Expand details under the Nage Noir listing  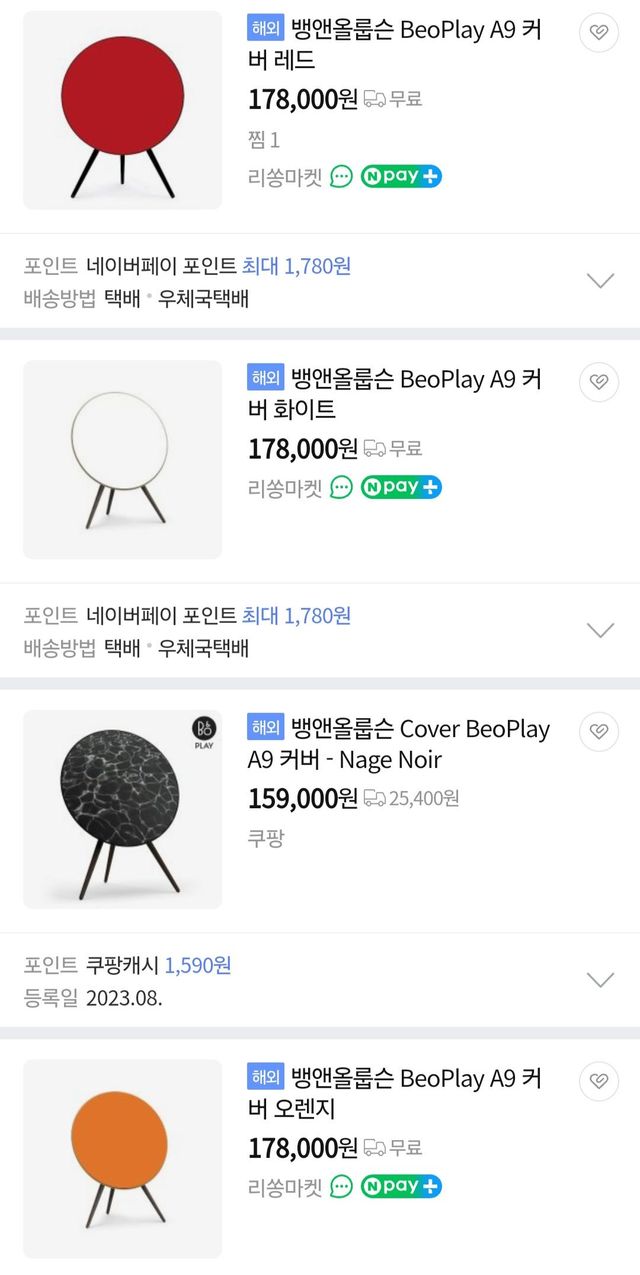(x=600, y=980)
